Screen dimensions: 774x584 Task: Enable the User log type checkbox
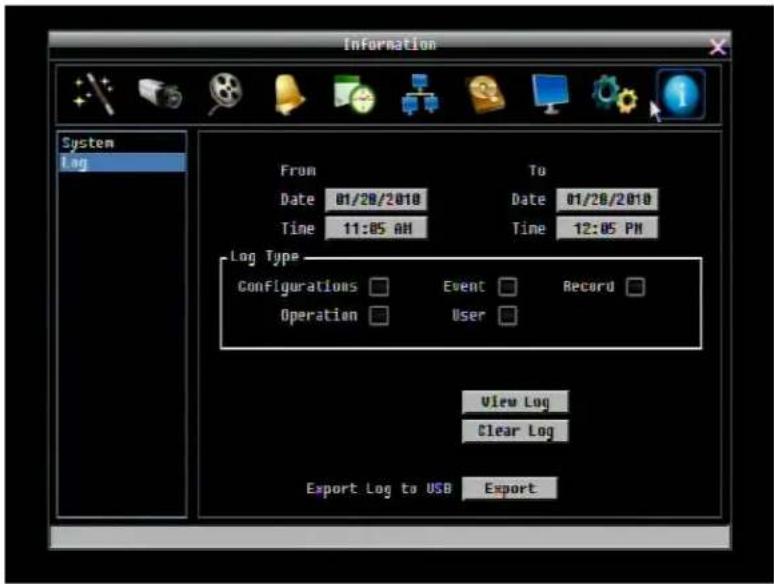(x=507, y=315)
